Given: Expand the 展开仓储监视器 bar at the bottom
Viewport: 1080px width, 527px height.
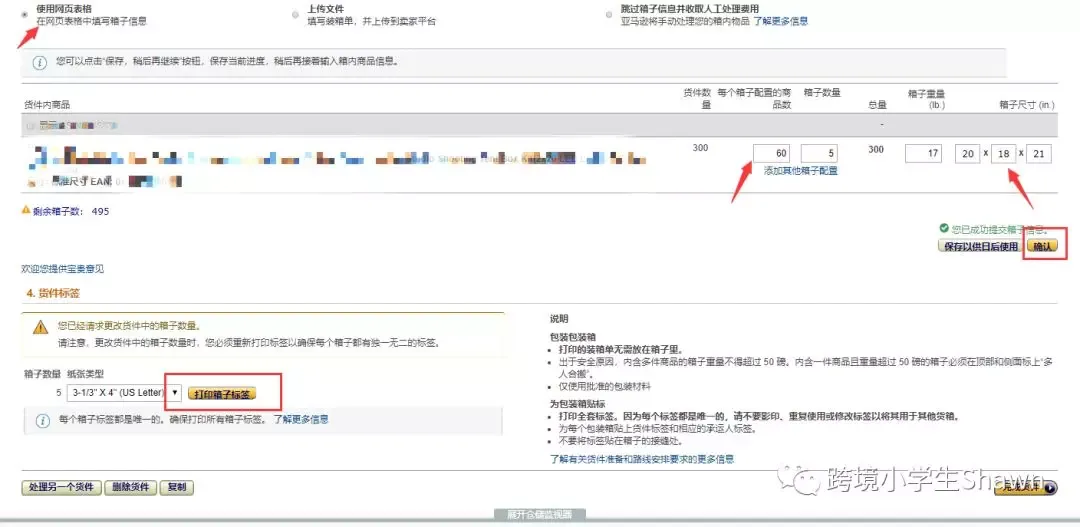Looking at the screenshot, I should point(540,514).
